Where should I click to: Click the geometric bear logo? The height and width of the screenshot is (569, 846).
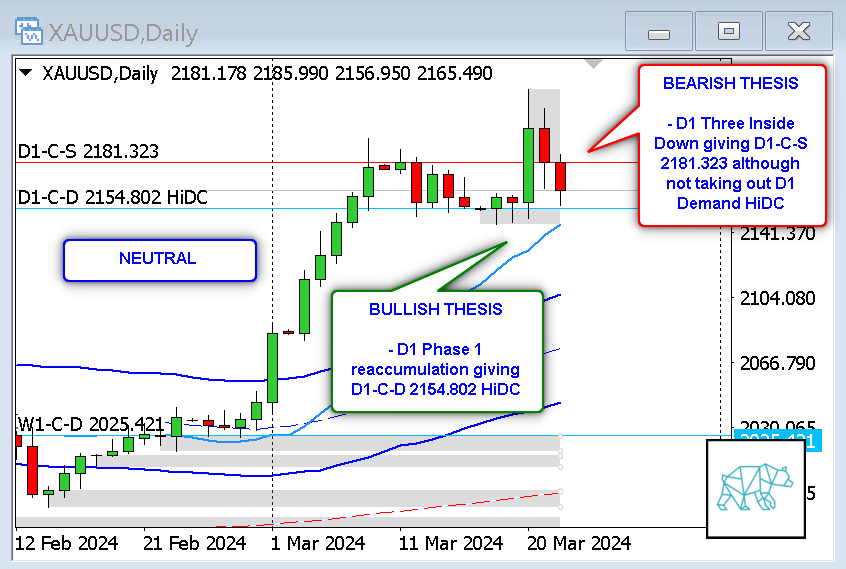pos(756,489)
